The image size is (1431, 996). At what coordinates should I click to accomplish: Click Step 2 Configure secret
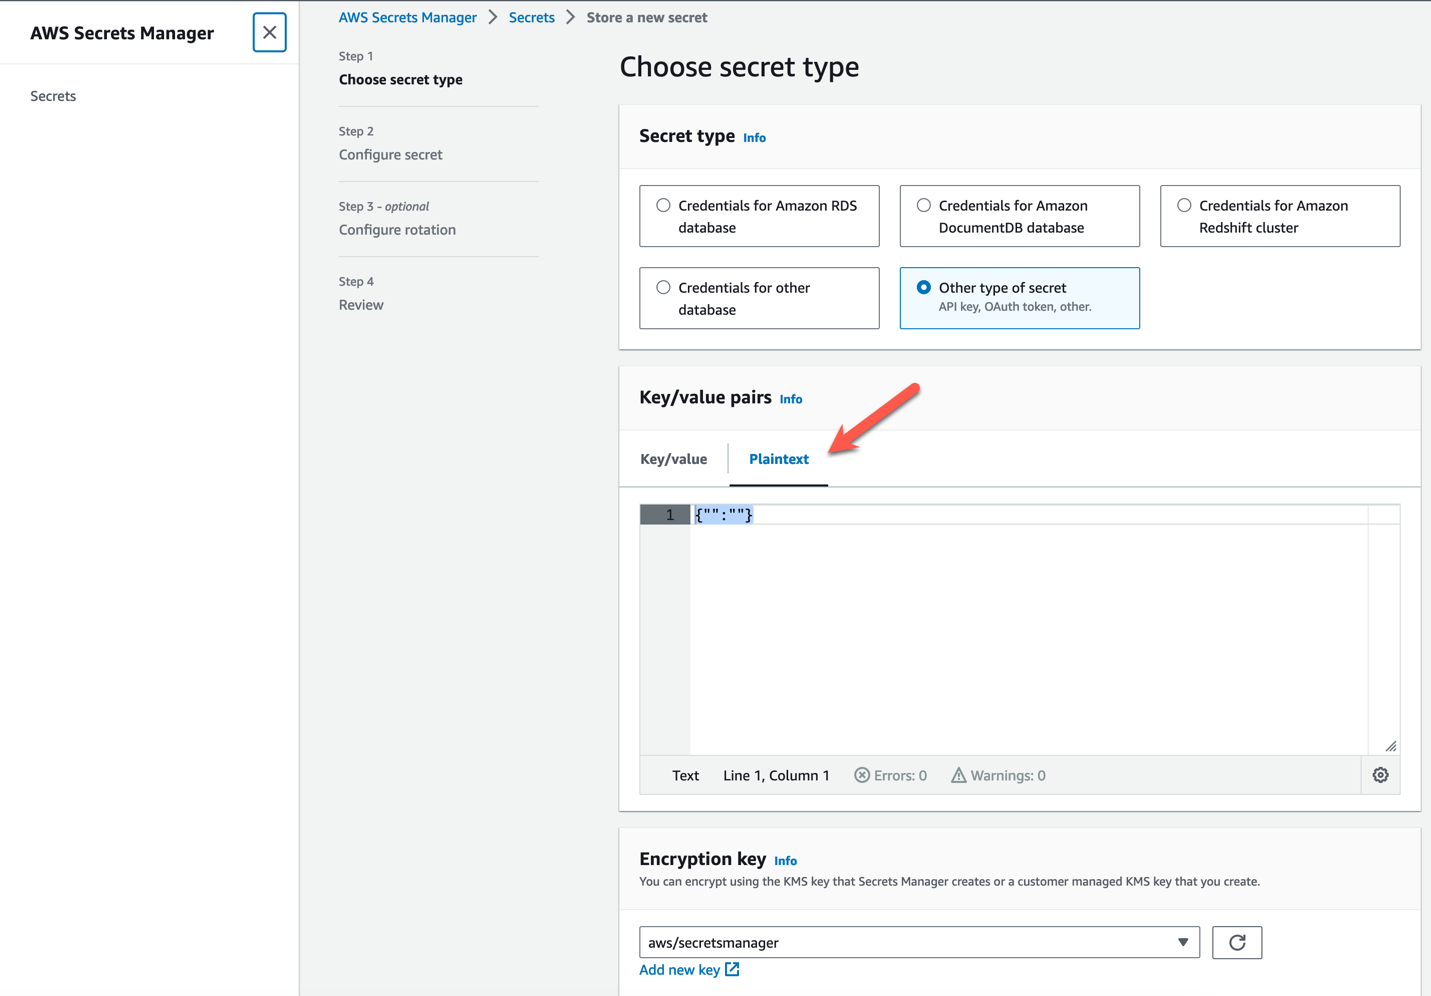pos(390,144)
